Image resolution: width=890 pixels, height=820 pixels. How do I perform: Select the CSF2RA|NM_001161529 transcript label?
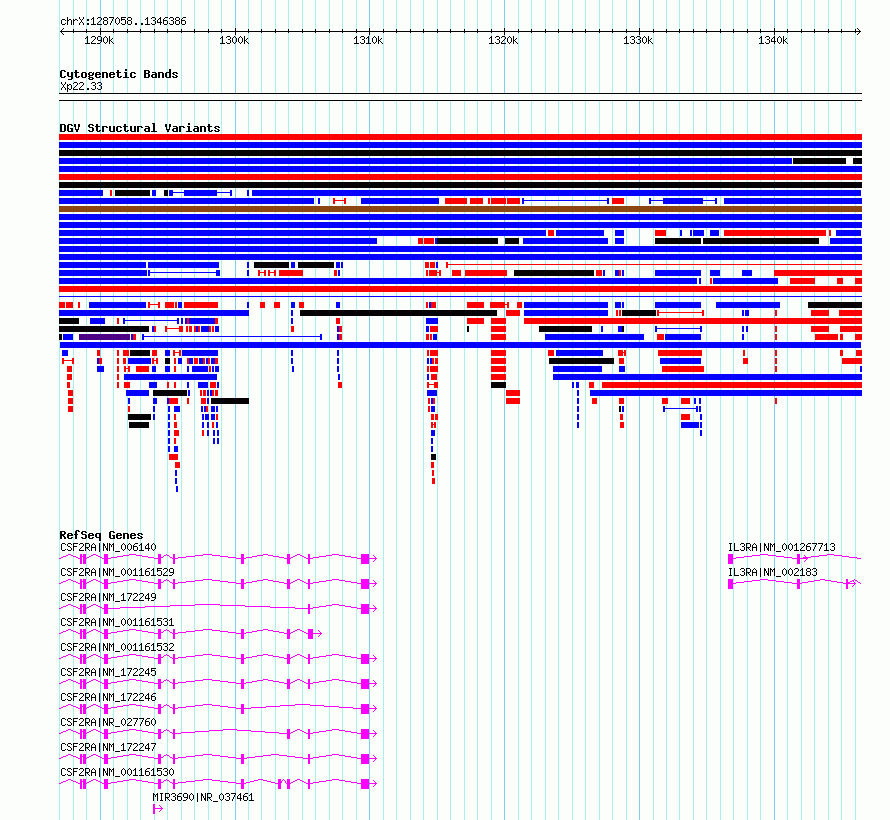[117, 572]
